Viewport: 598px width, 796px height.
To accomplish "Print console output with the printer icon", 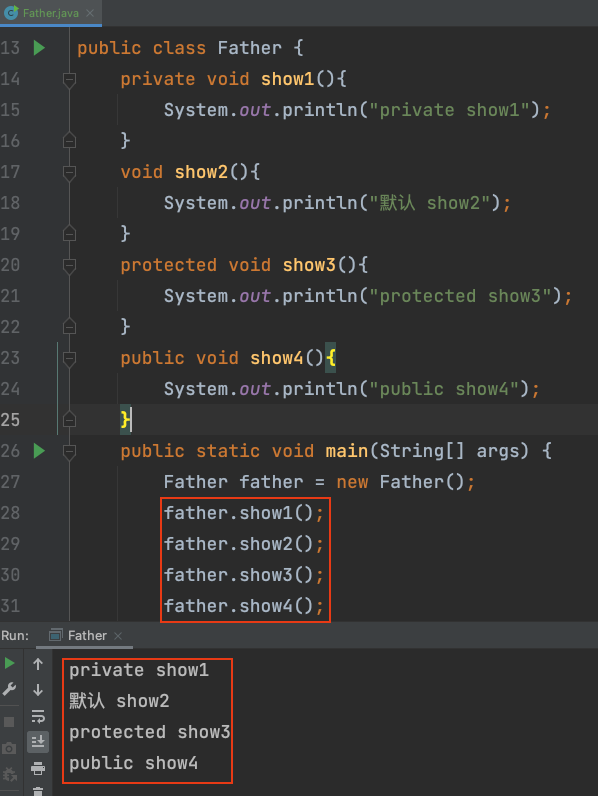I will [38, 768].
